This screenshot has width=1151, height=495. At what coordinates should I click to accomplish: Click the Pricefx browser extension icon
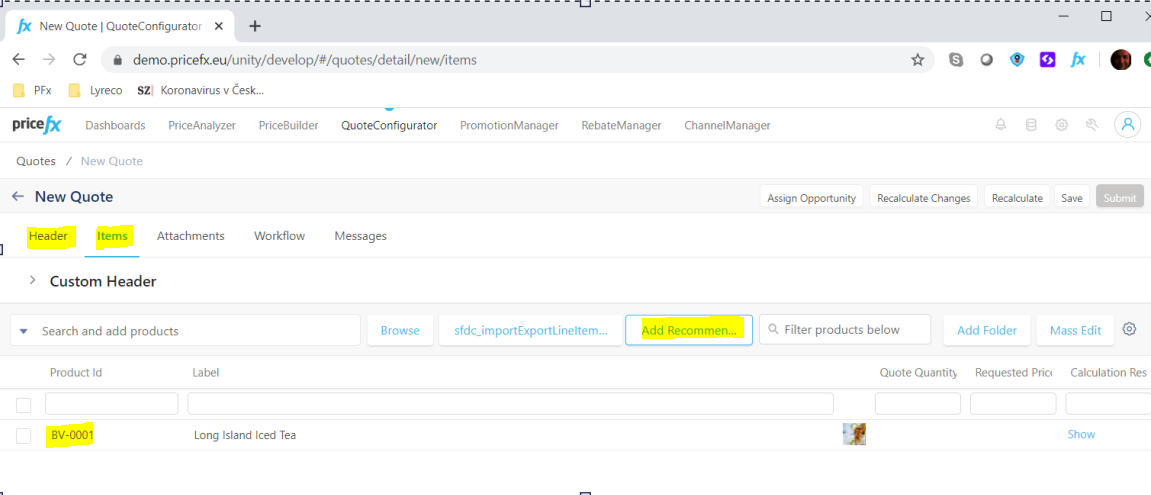[x=1078, y=60]
